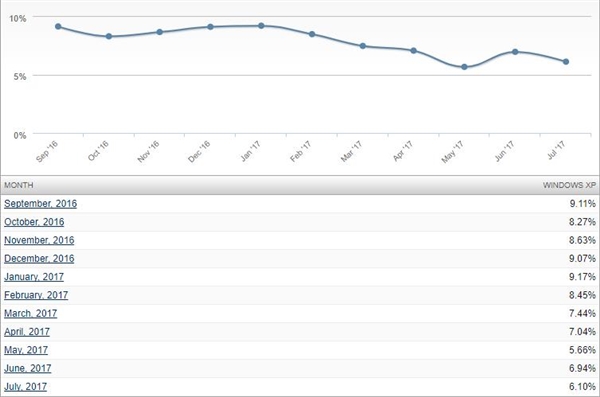Select the Sep '16 data point on chart

click(x=58, y=26)
